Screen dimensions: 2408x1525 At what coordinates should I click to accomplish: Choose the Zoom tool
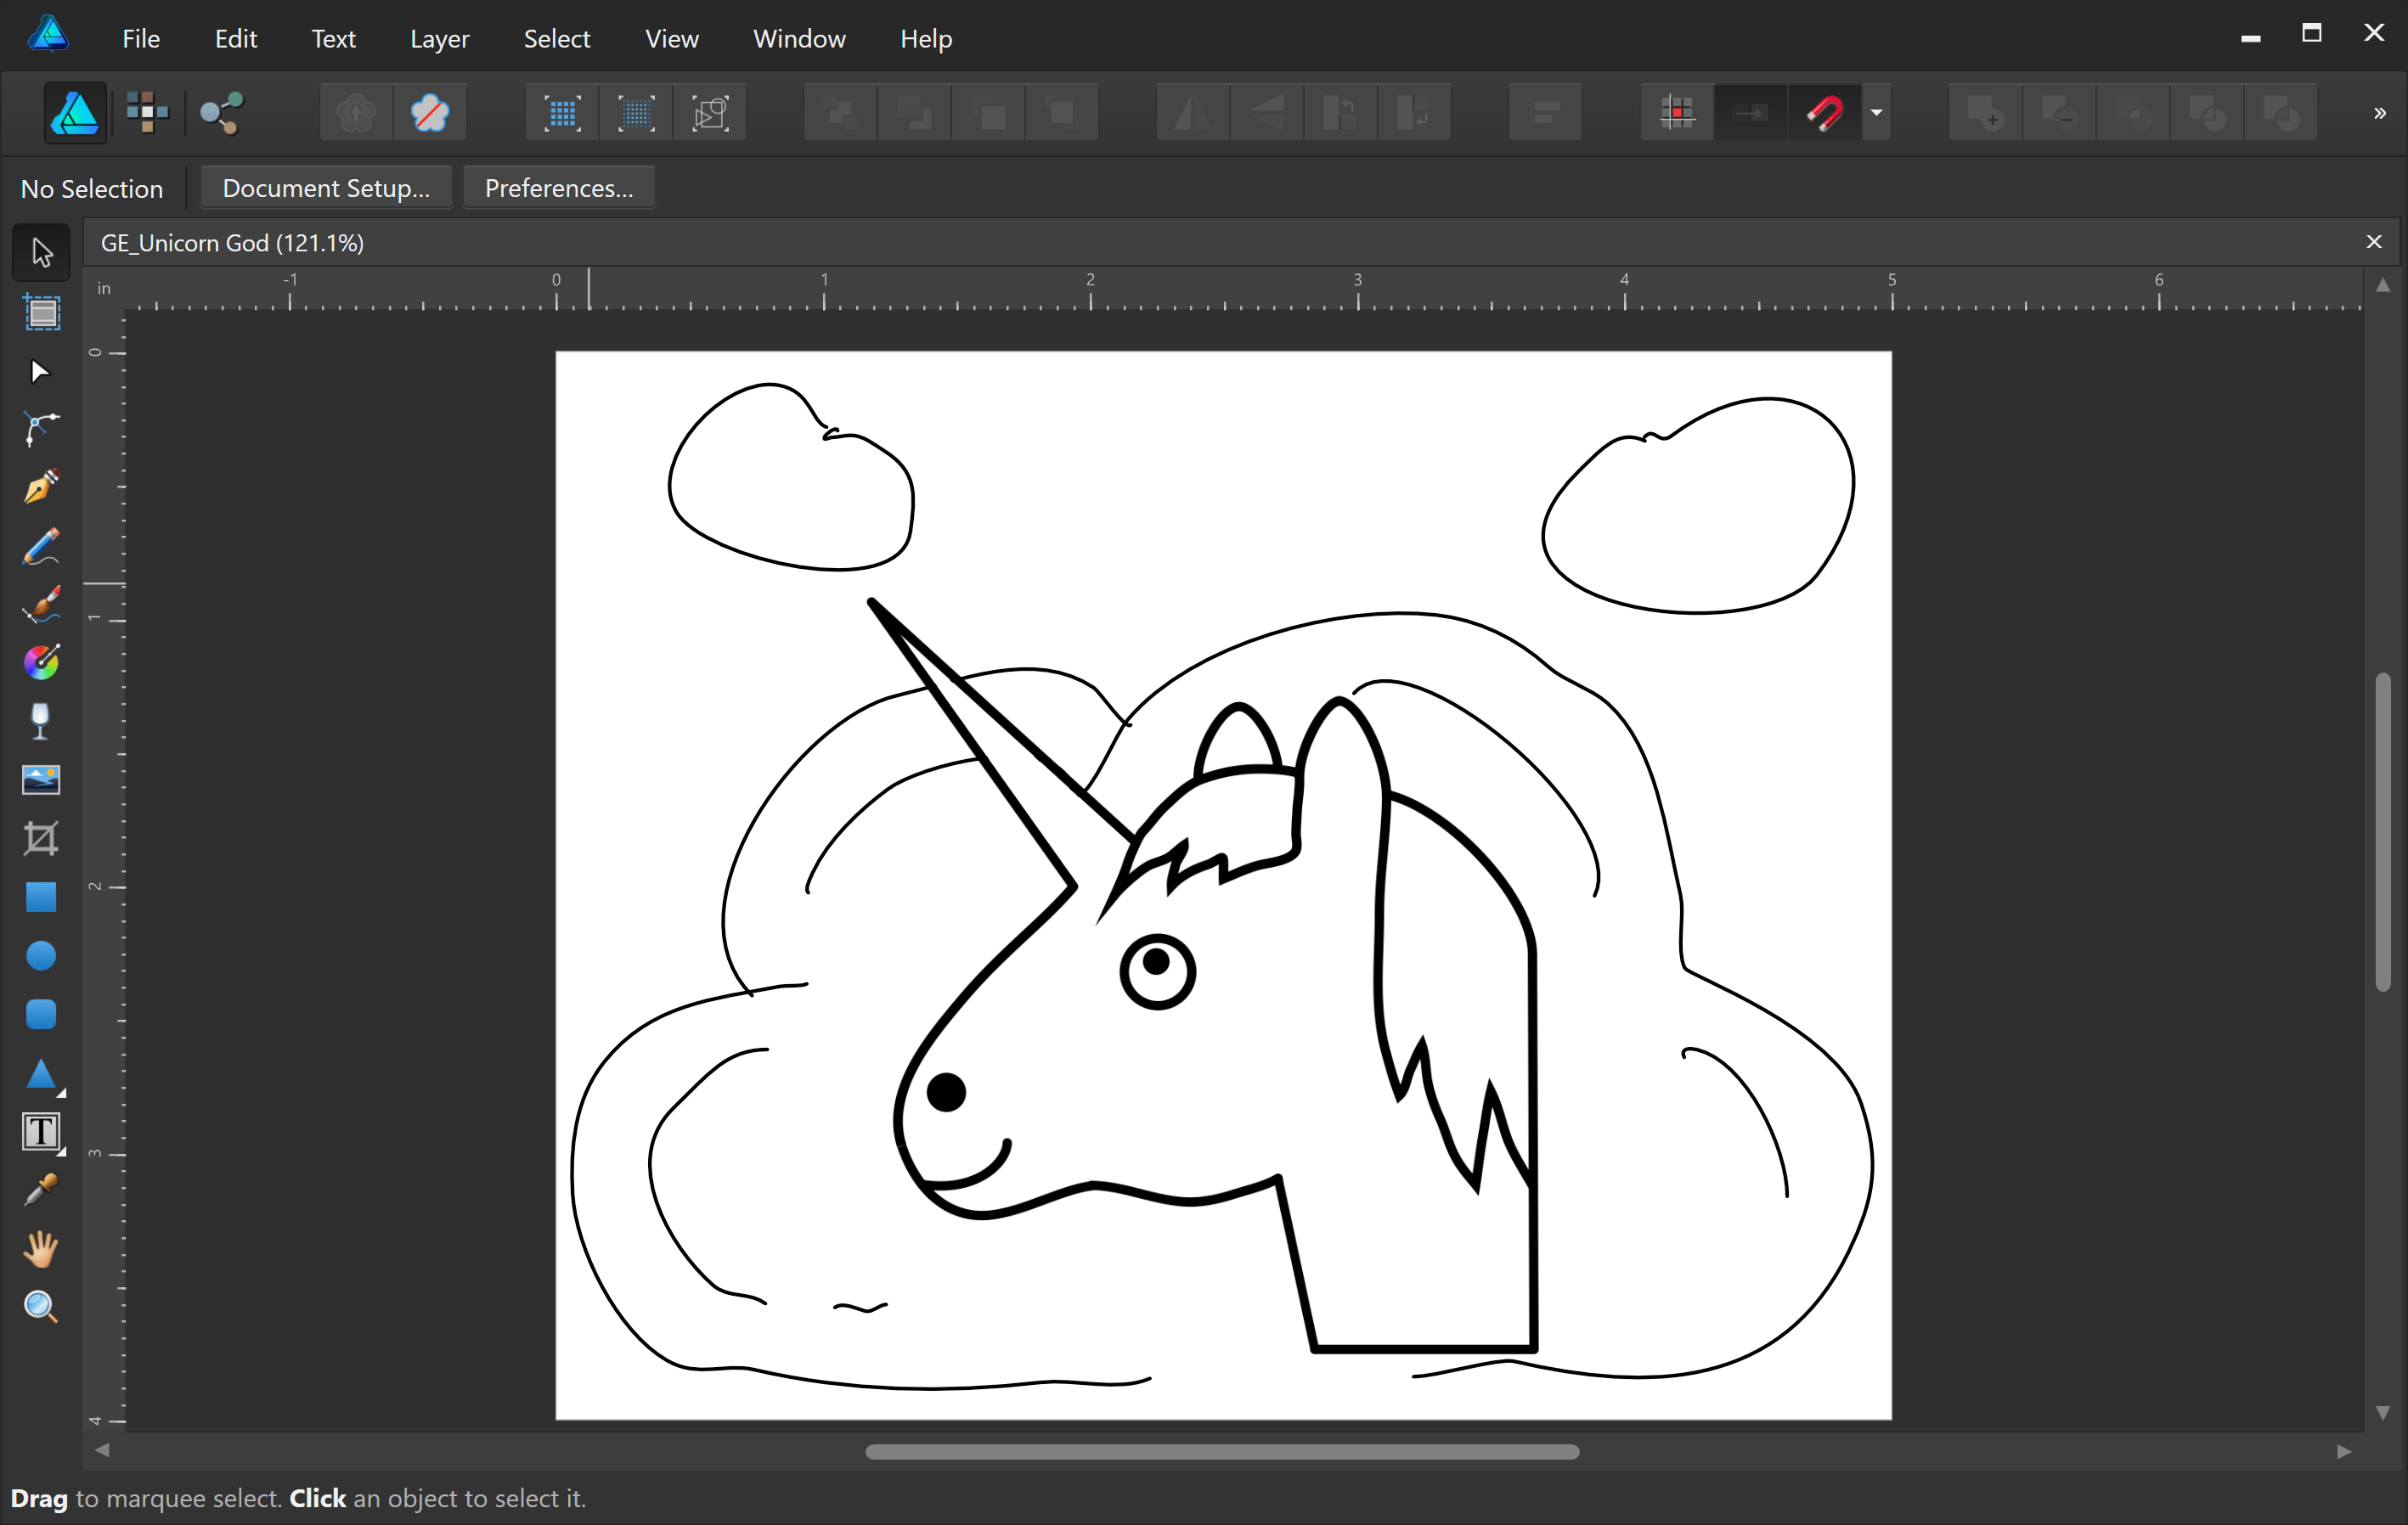(x=42, y=1307)
